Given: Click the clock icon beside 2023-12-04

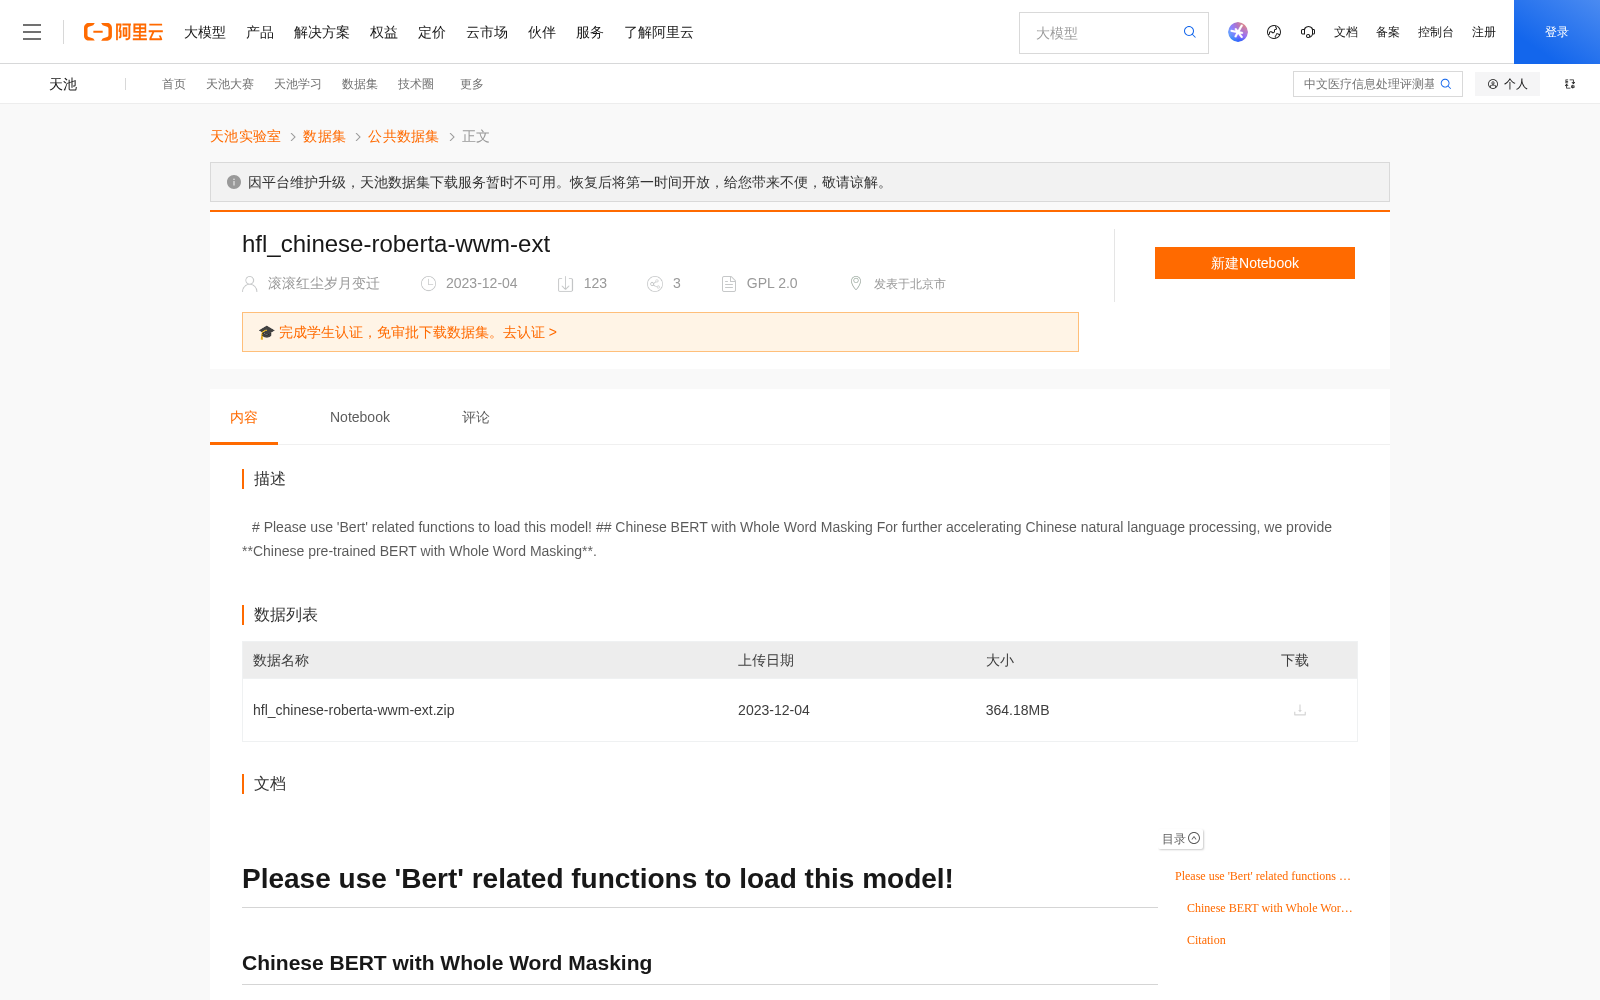Looking at the screenshot, I should 428,284.
